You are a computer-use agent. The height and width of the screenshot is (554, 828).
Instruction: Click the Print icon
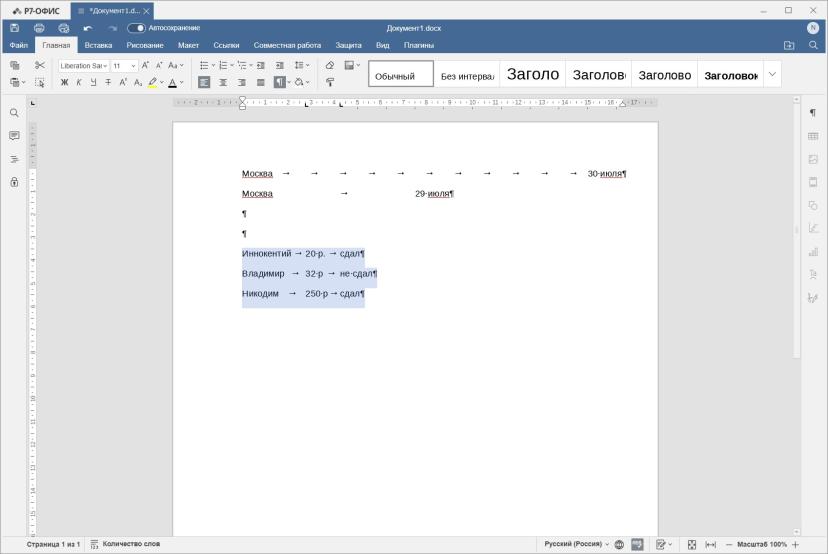(x=39, y=28)
